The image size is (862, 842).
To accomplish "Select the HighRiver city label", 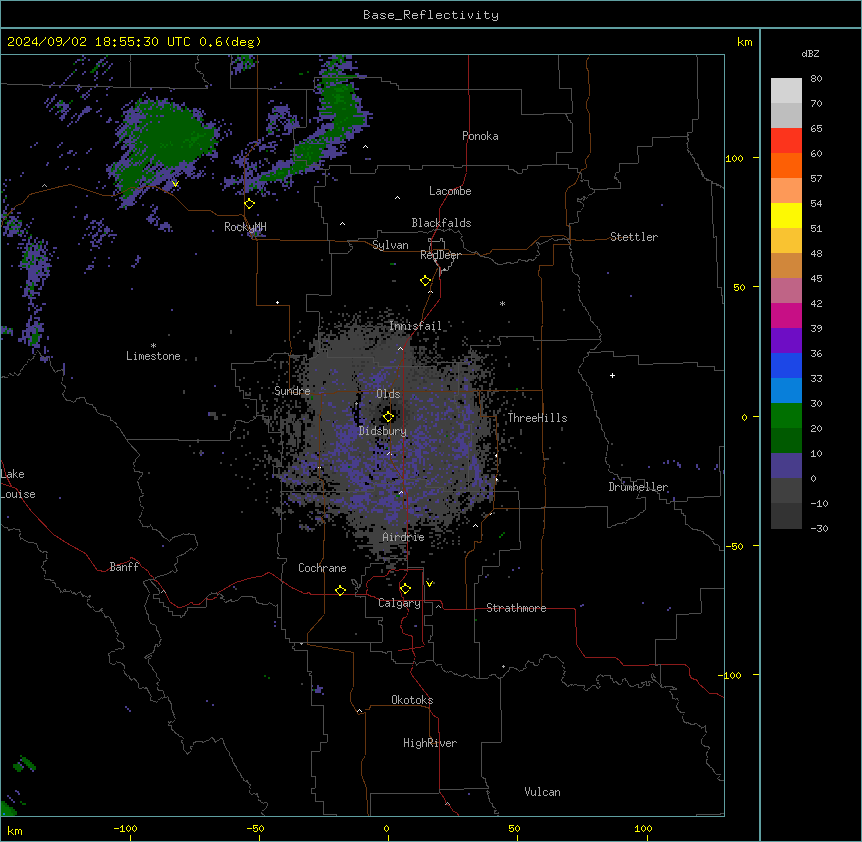I will tap(430, 743).
